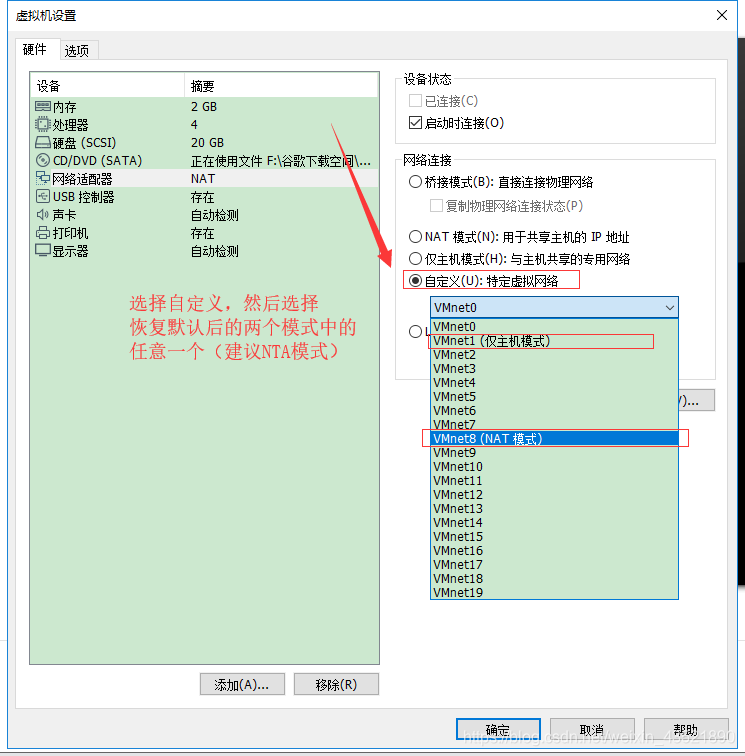Click the sound card (声卡) speaker icon
Screen dimensions: 745x756
pos(42,215)
